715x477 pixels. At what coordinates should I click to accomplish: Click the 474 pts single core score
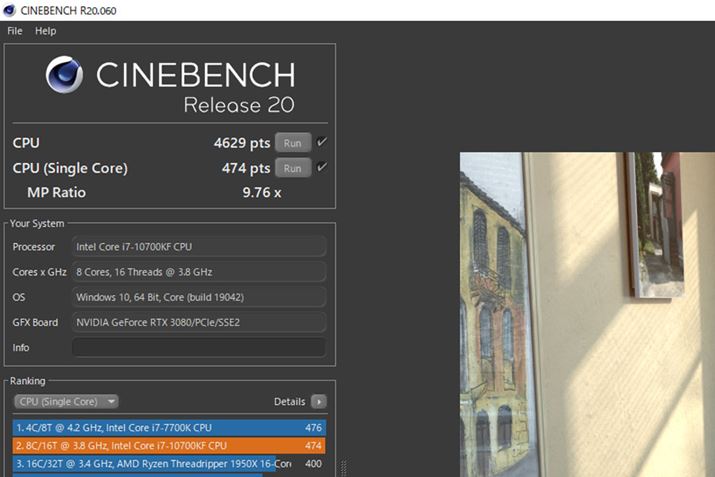(x=246, y=168)
